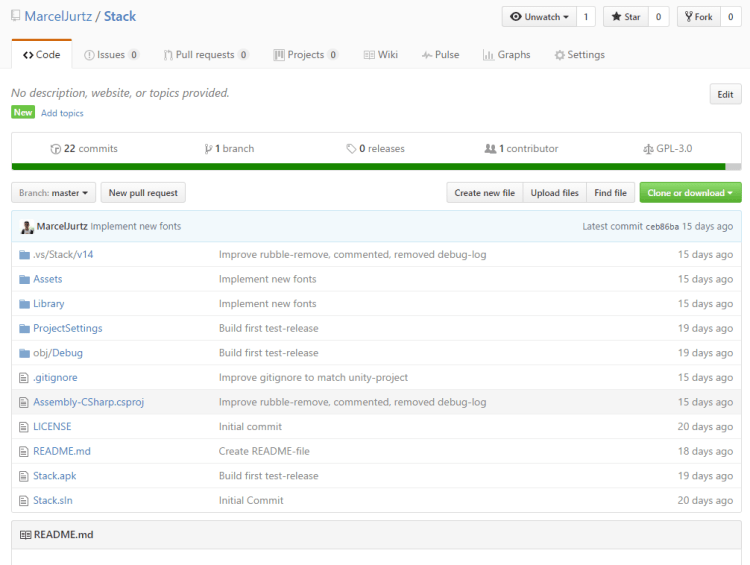Fork the Stack repository
The width and height of the screenshot is (750, 565).
(x=698, y=17)
